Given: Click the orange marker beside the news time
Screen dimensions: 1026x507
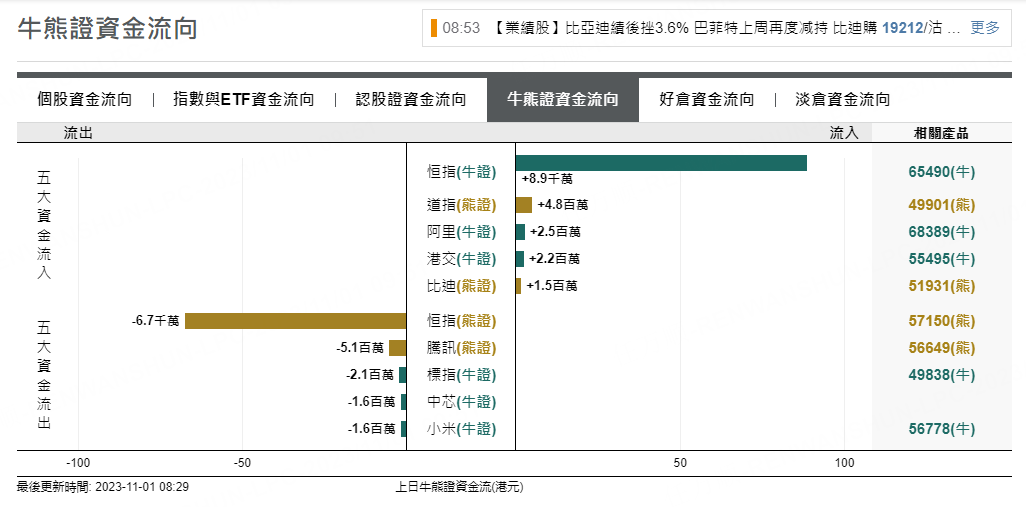Looking at the screenshot, I should tap(434, 28).
